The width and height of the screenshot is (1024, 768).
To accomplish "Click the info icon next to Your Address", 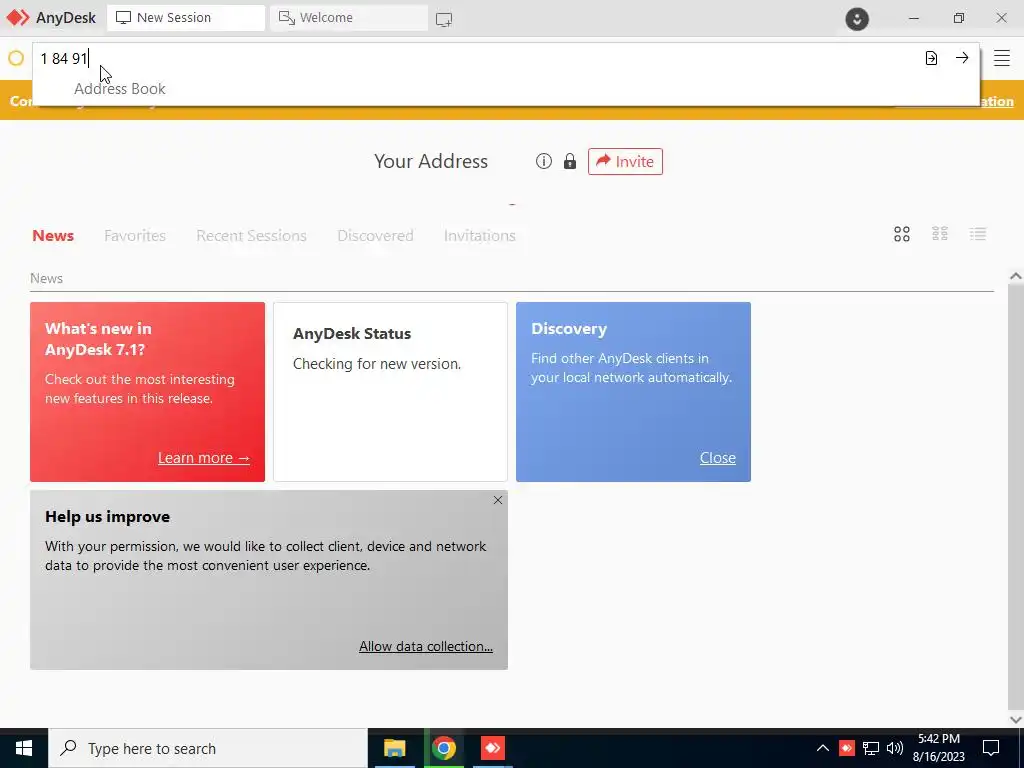I will tap(543, 161).
